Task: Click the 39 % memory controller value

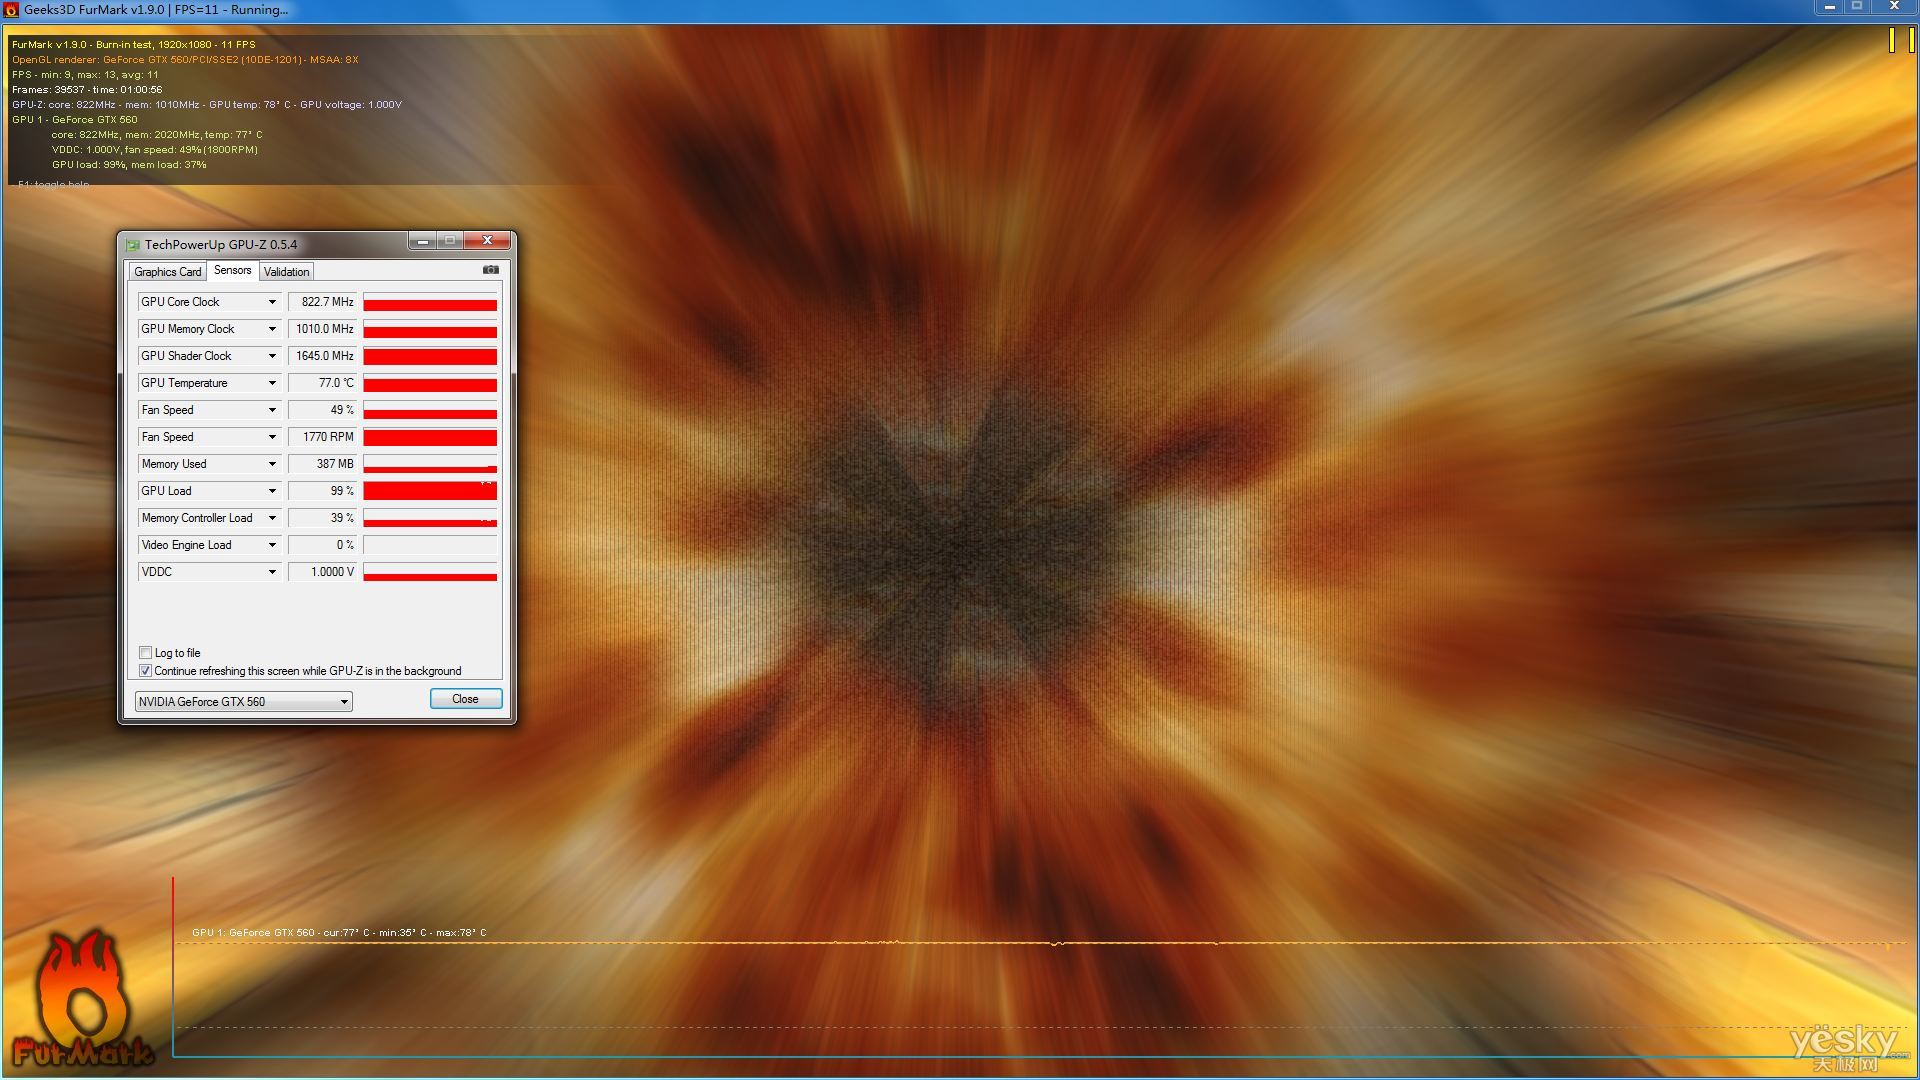Action: pyautogui.click(x=322, y=518)
